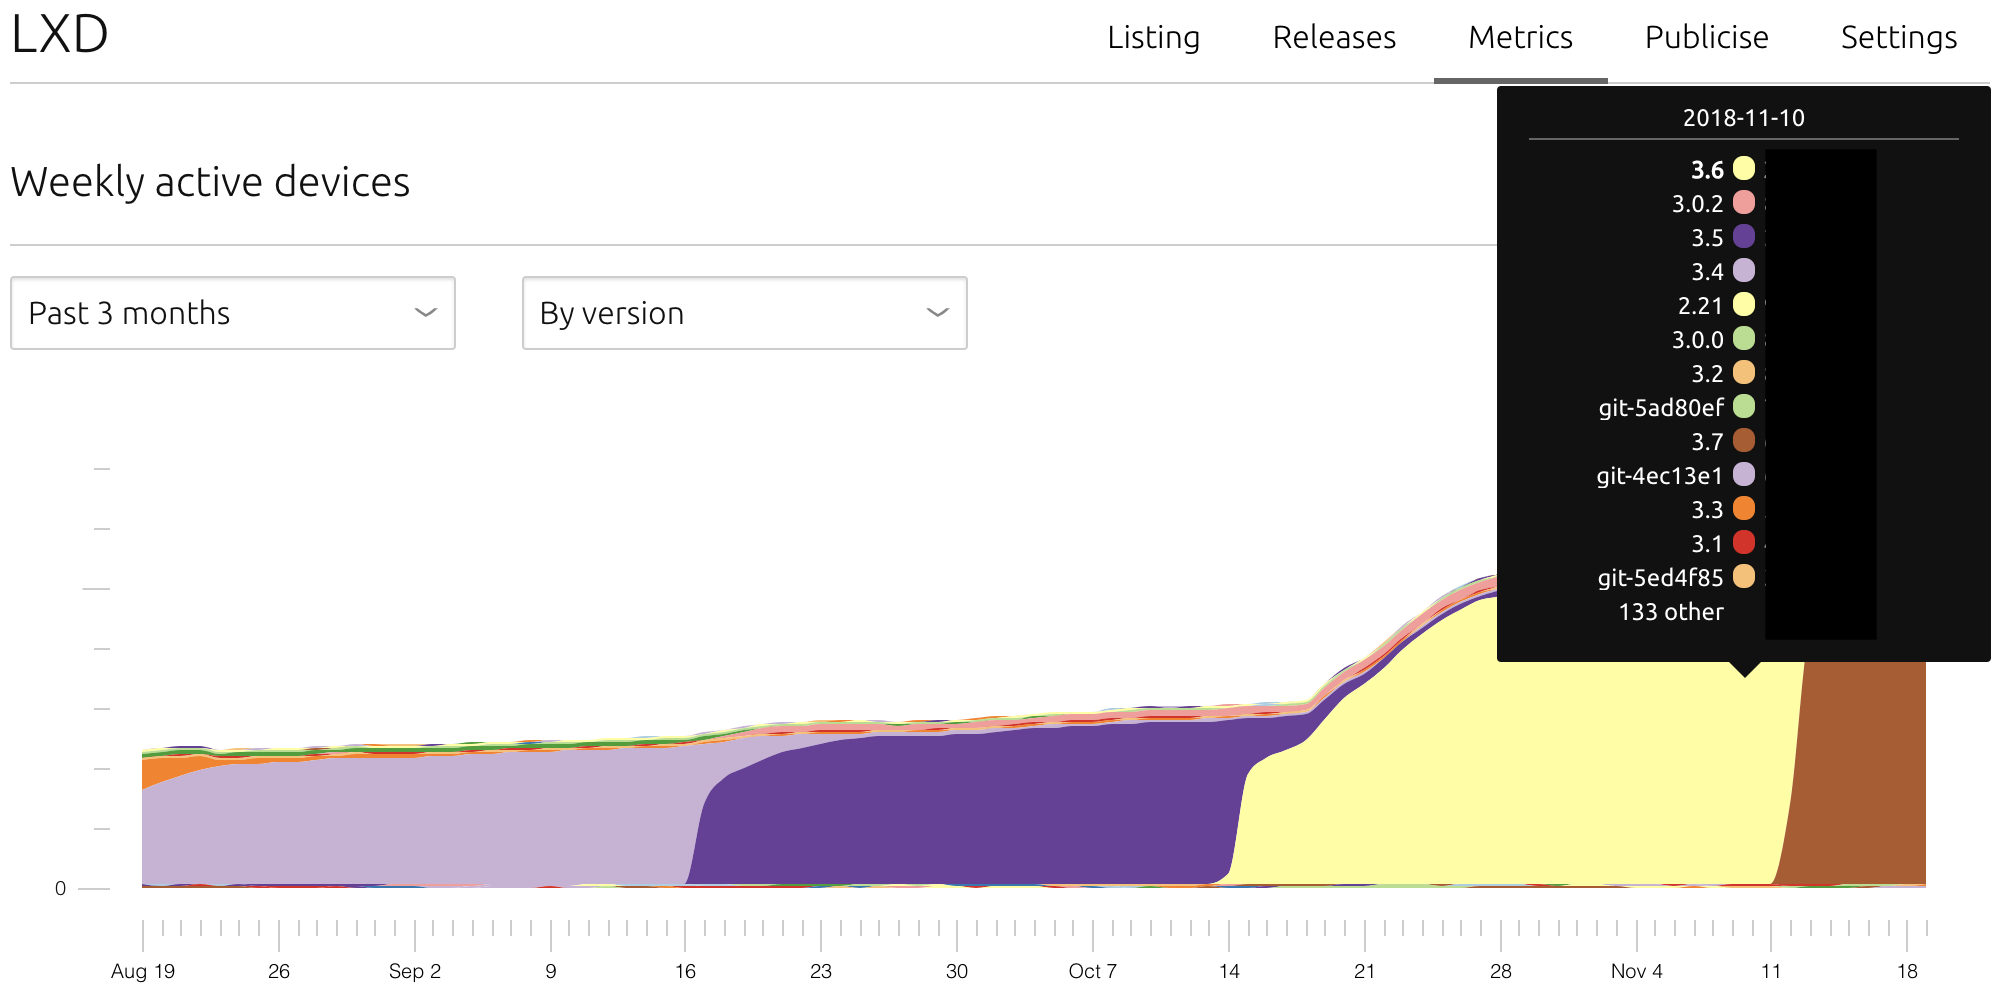2000x1000 pixels.
Task: Click the brown 3.7 legend dot
Action: click(1744, 441)
